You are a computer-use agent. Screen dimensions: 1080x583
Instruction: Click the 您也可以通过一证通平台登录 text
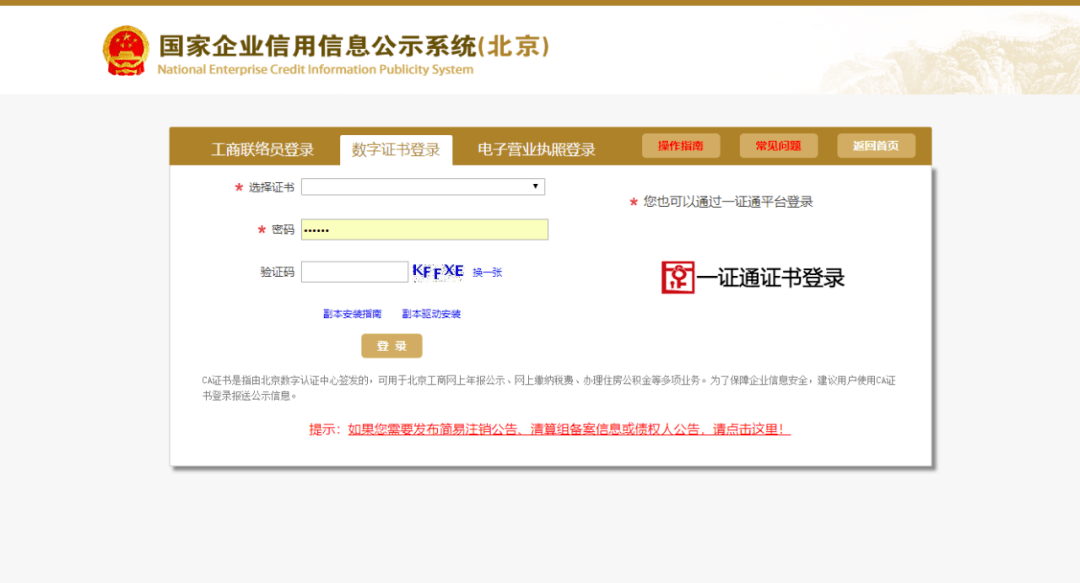(728, 201)
